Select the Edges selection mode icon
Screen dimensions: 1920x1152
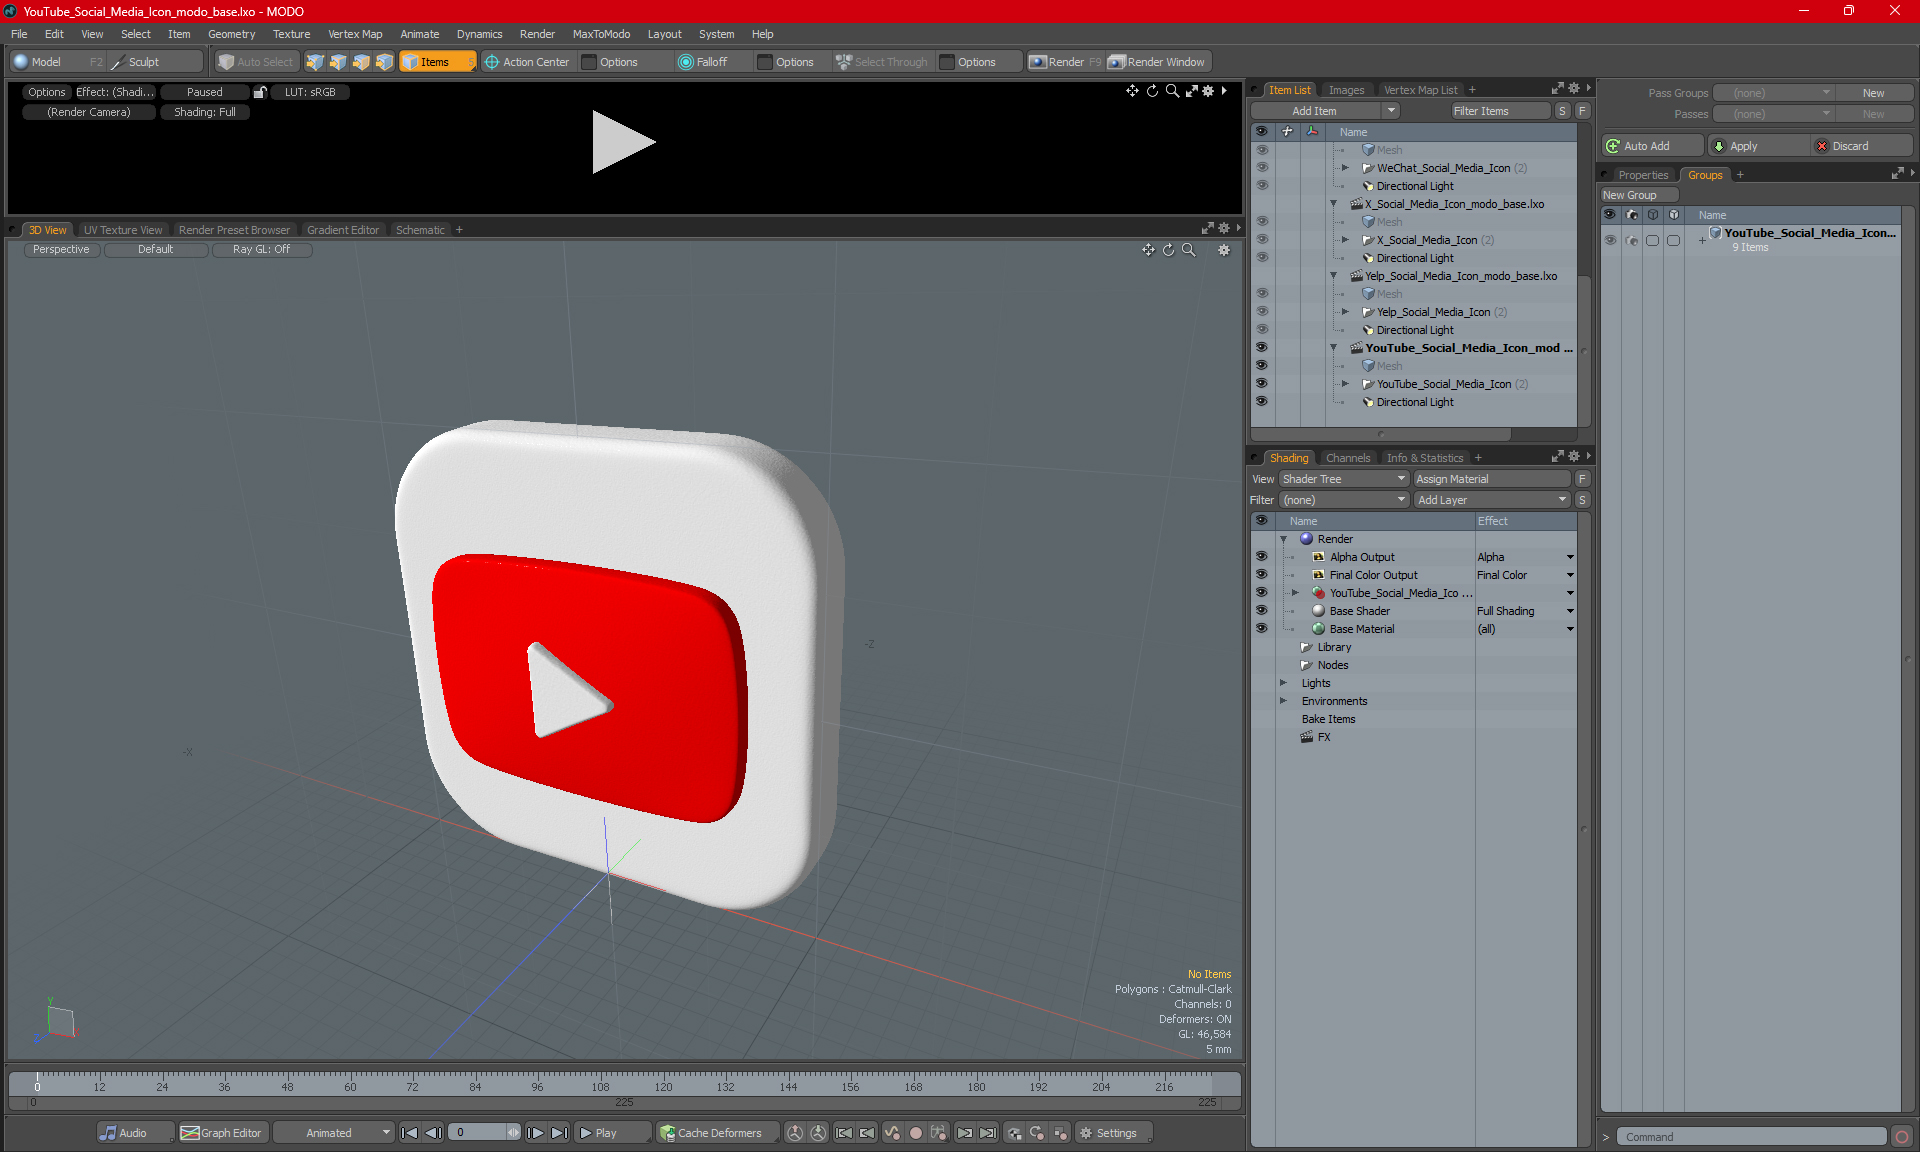click(338, 62)
